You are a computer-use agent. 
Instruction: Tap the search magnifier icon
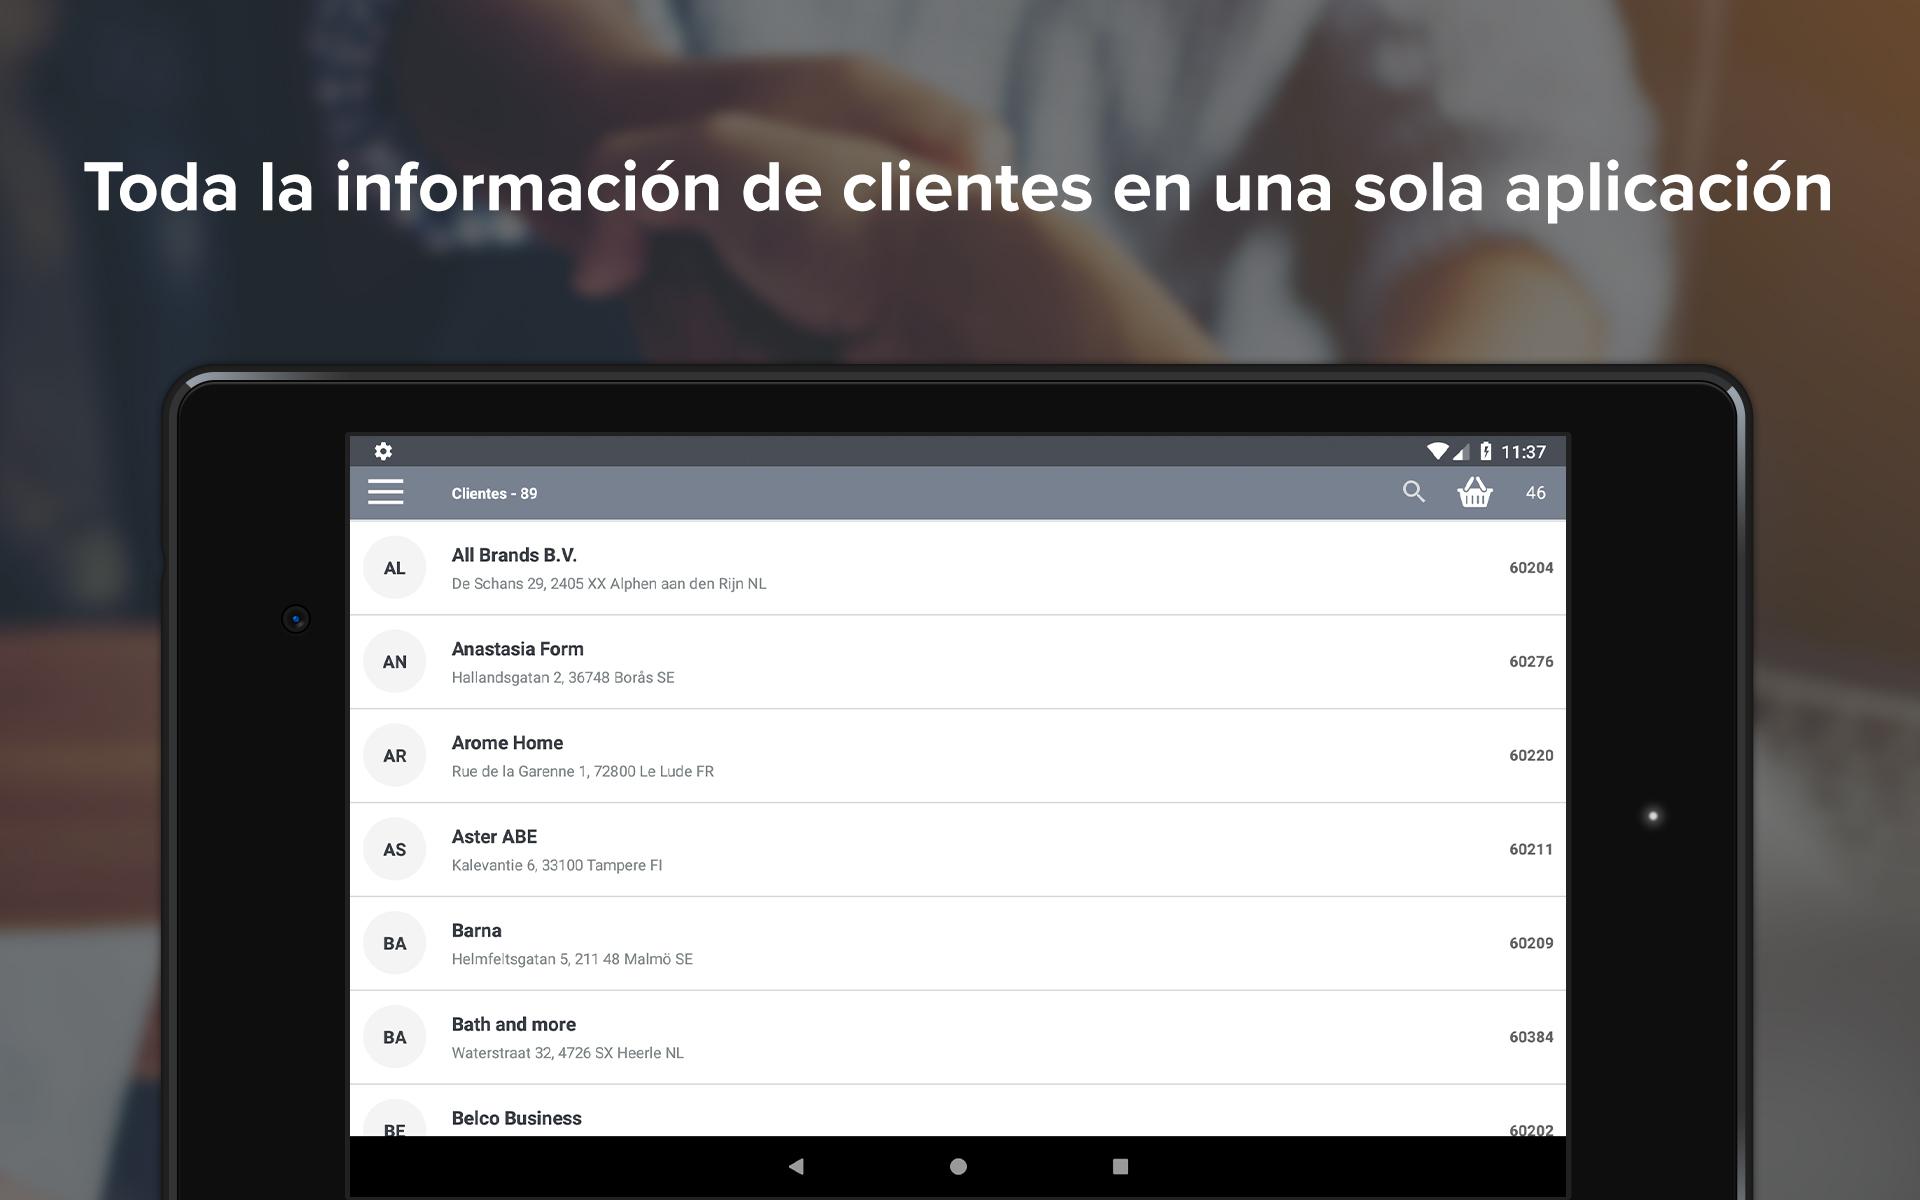pos(1413,491)
